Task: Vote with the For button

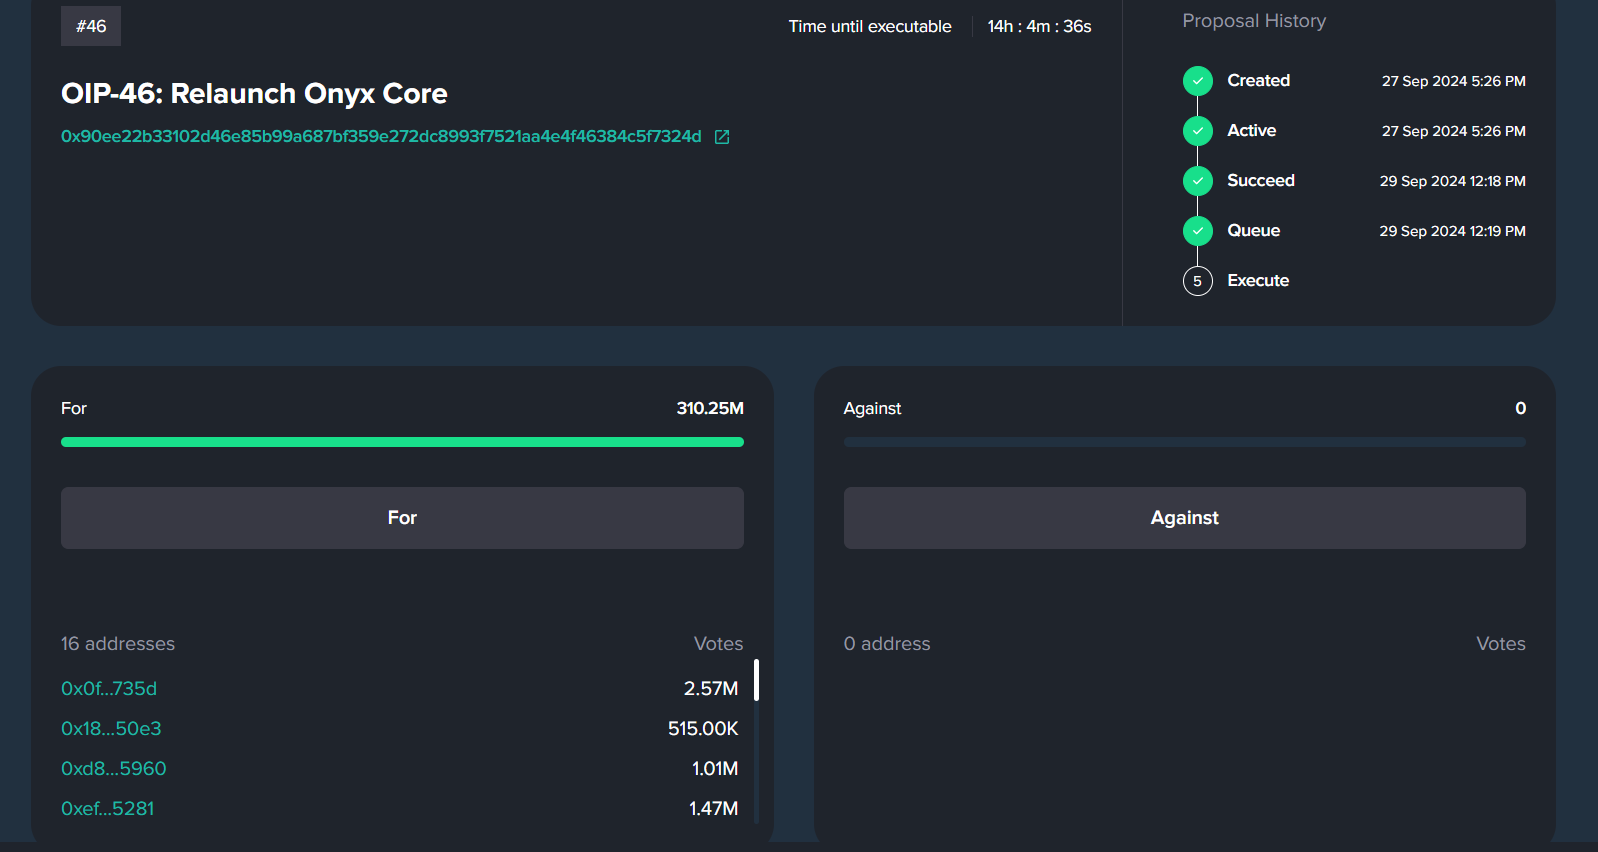Action: click(402, 518)
